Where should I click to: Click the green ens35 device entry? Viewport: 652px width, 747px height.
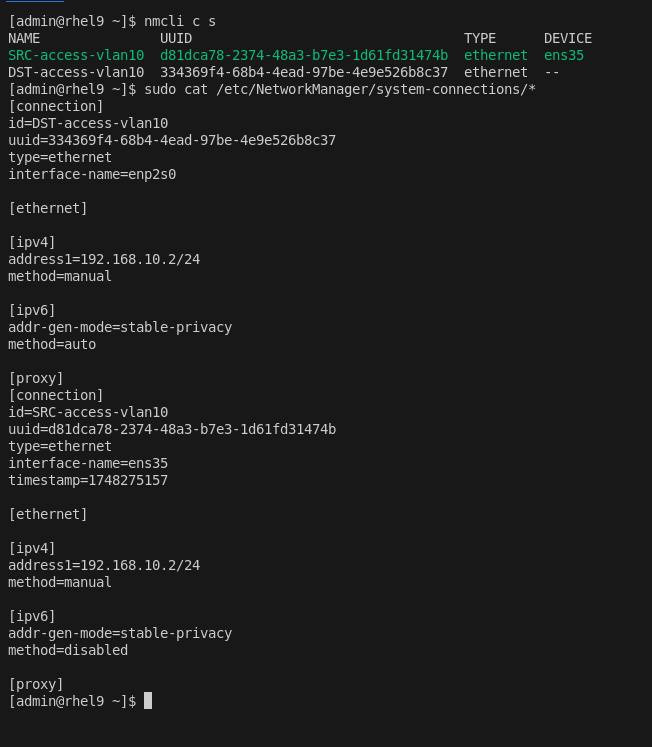(x=564, y=55)
